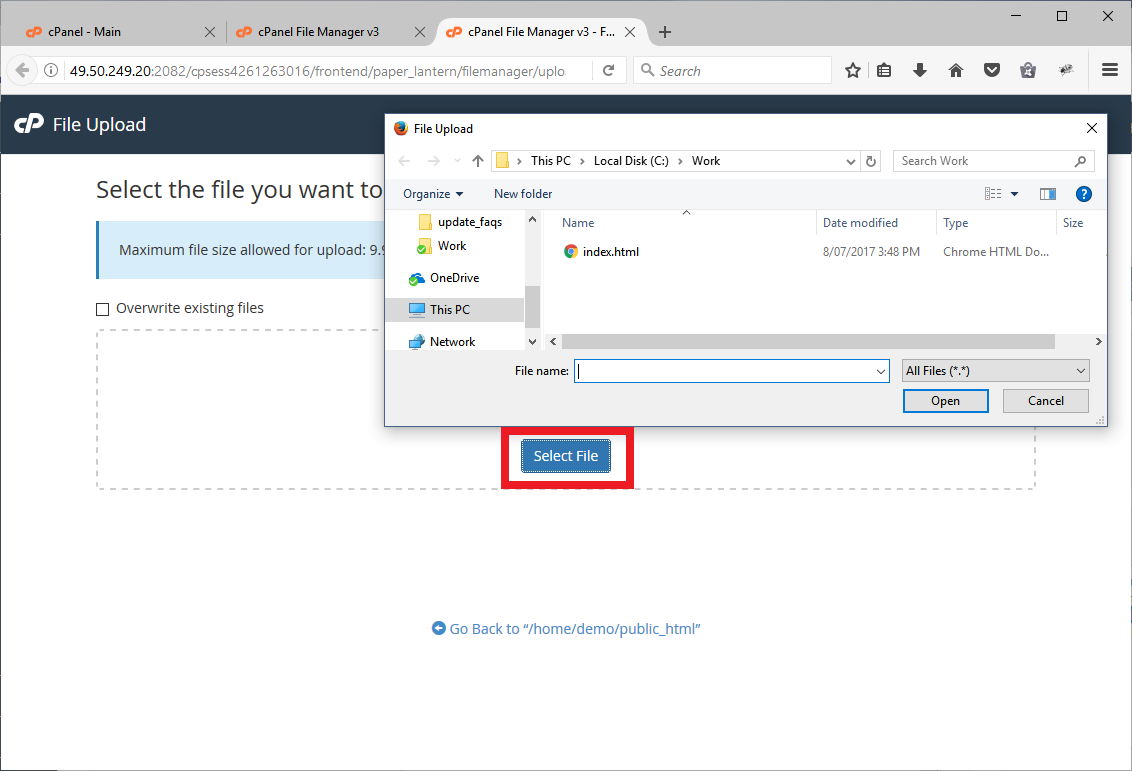This screenshot has width=1132, height=771.
Task: Open the All Files type dropdown
Action: pos(995,371)
